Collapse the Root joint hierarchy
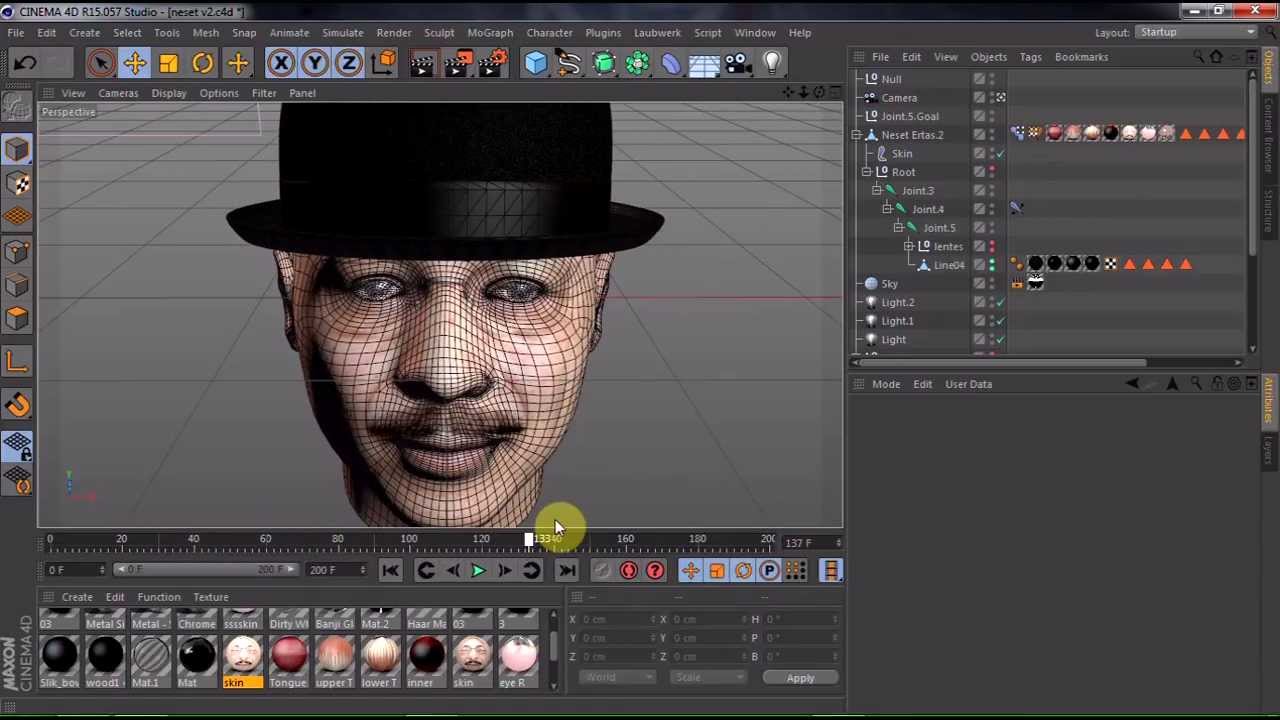The image size is (1280, 720). [x=867, y=172]
